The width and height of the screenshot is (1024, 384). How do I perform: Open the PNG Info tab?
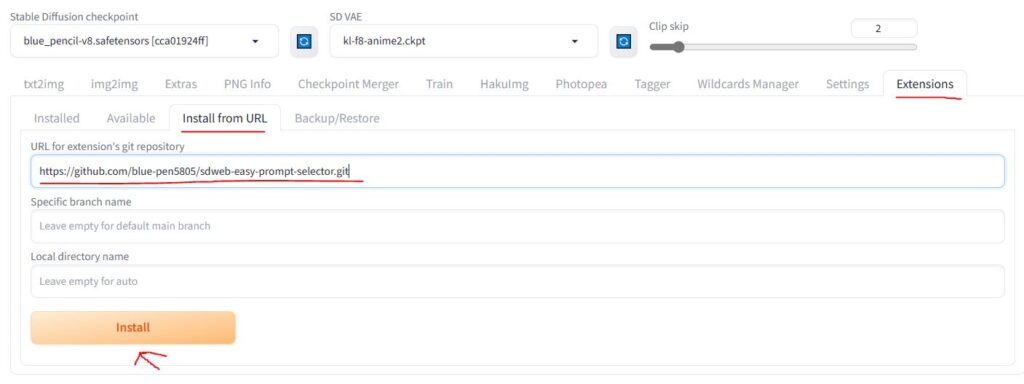[x=247, y=84]
